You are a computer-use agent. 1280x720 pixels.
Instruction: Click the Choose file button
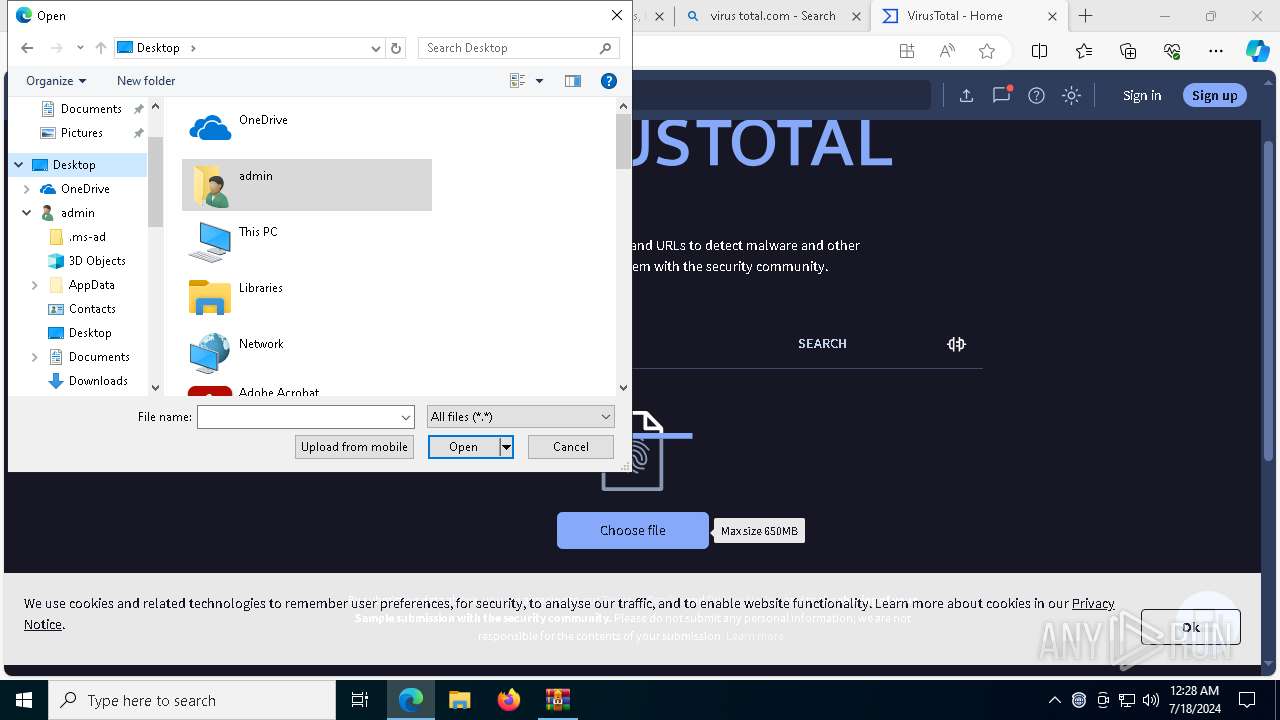pos(632,530)
